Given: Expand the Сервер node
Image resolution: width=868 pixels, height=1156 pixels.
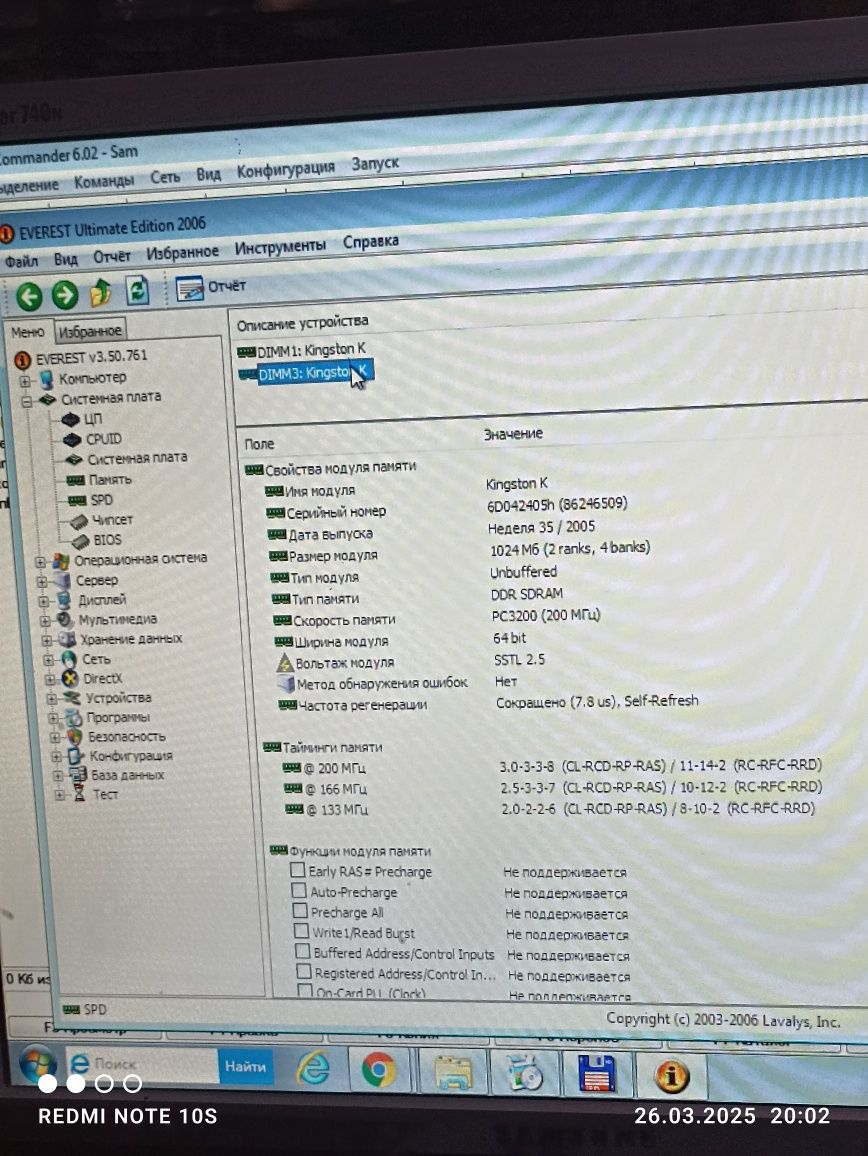Looking at the screenshot, I should 42,582.
